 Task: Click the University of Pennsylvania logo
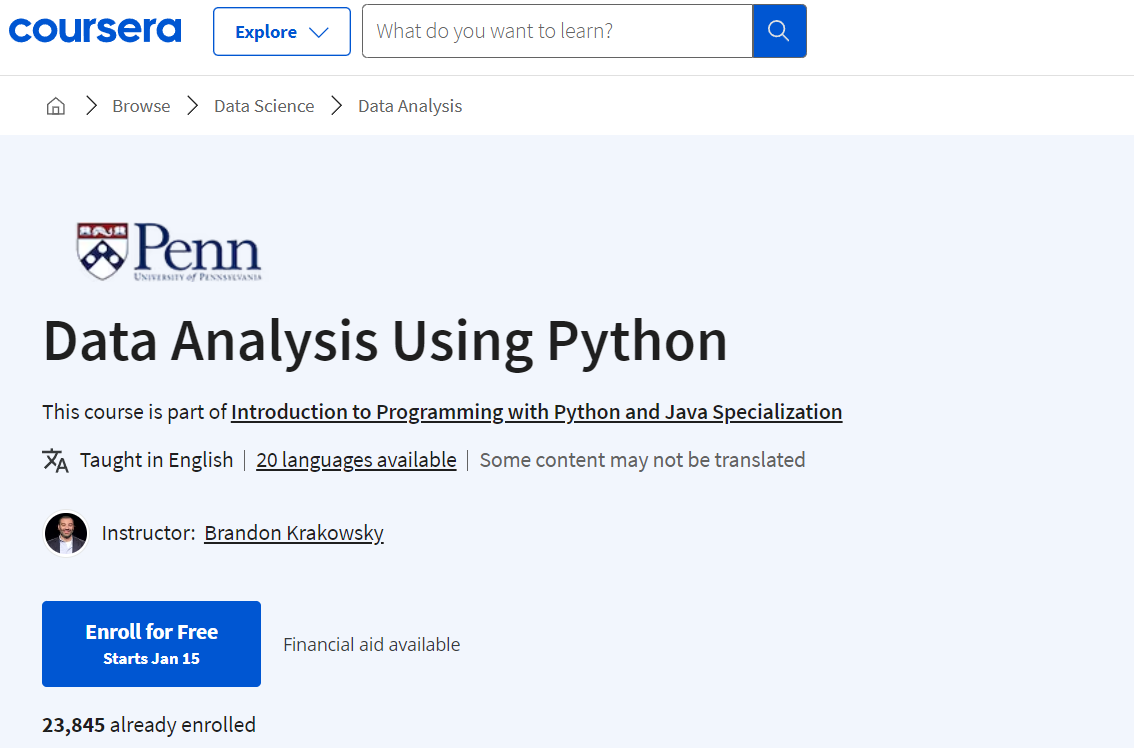(x=169, y=251)
